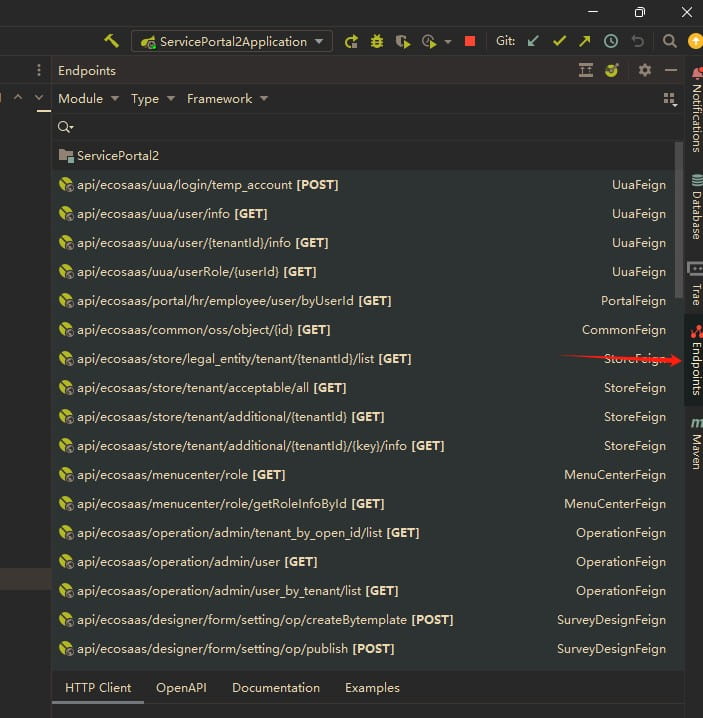Start debugging with the bug icon
This screenshot has width=703, height=718.
(x=377, y=41)
